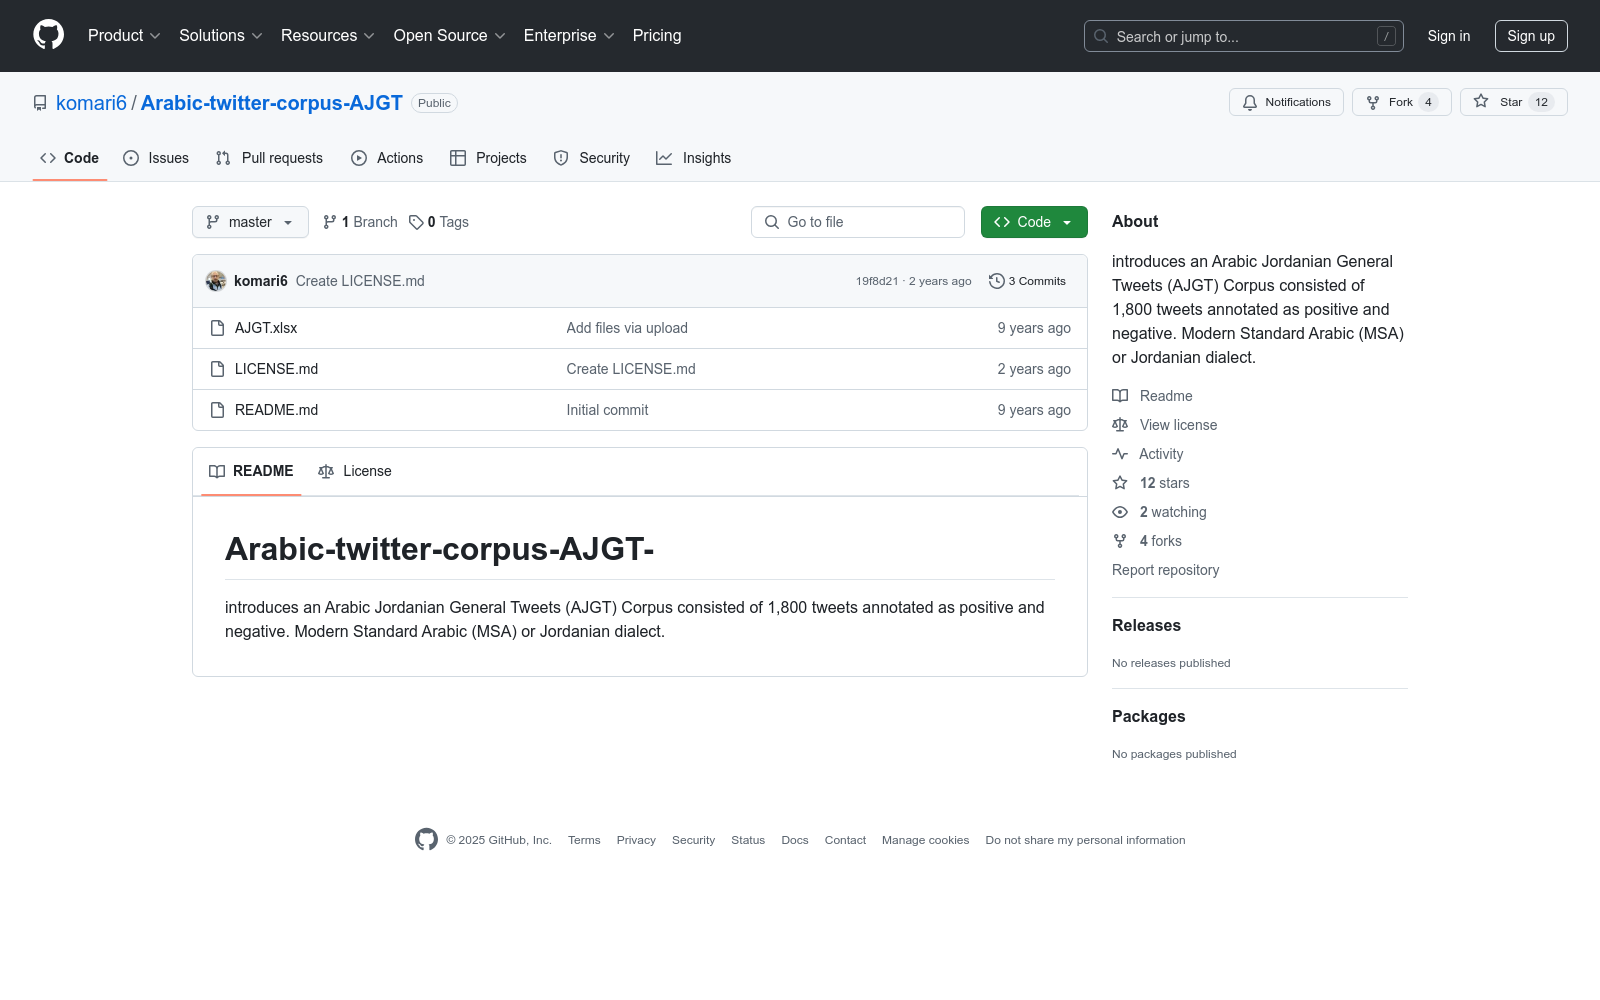Click the scale icon beside View license
This screenshot has width=1600, height=1000.
coord(1120,425)
